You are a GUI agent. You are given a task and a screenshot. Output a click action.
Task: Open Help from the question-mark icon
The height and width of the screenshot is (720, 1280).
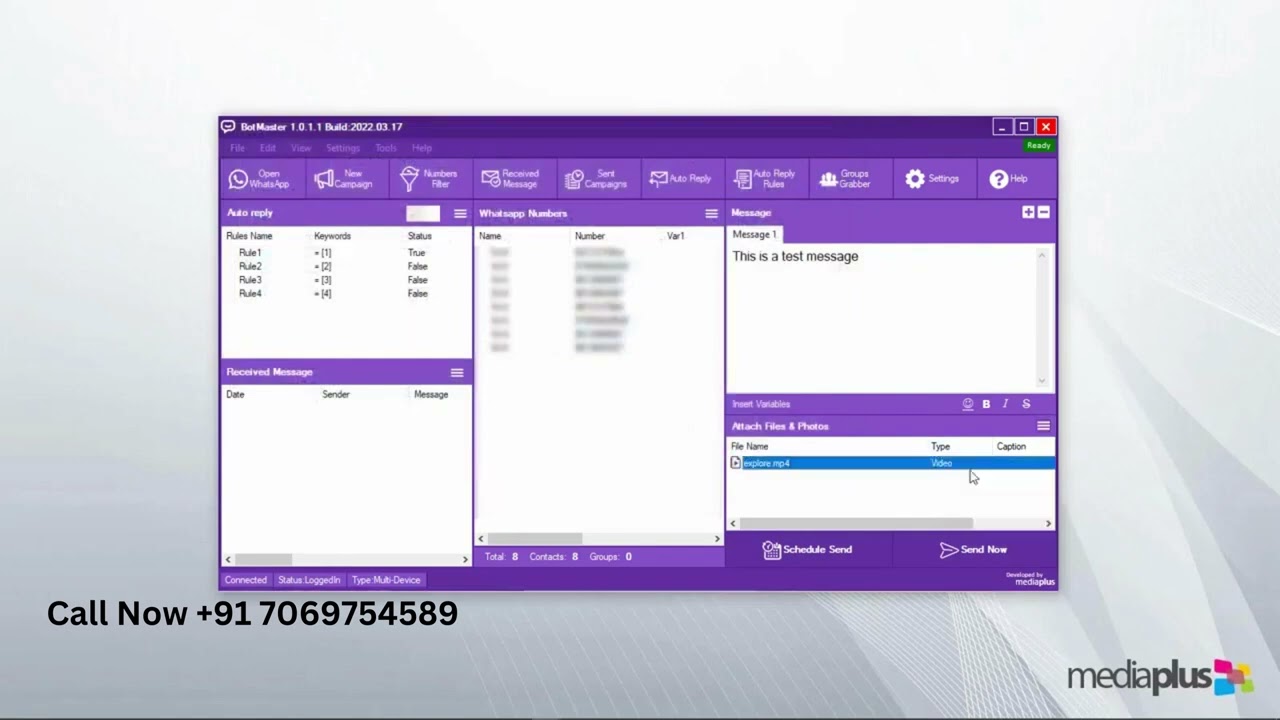(x=1009, y=179)
